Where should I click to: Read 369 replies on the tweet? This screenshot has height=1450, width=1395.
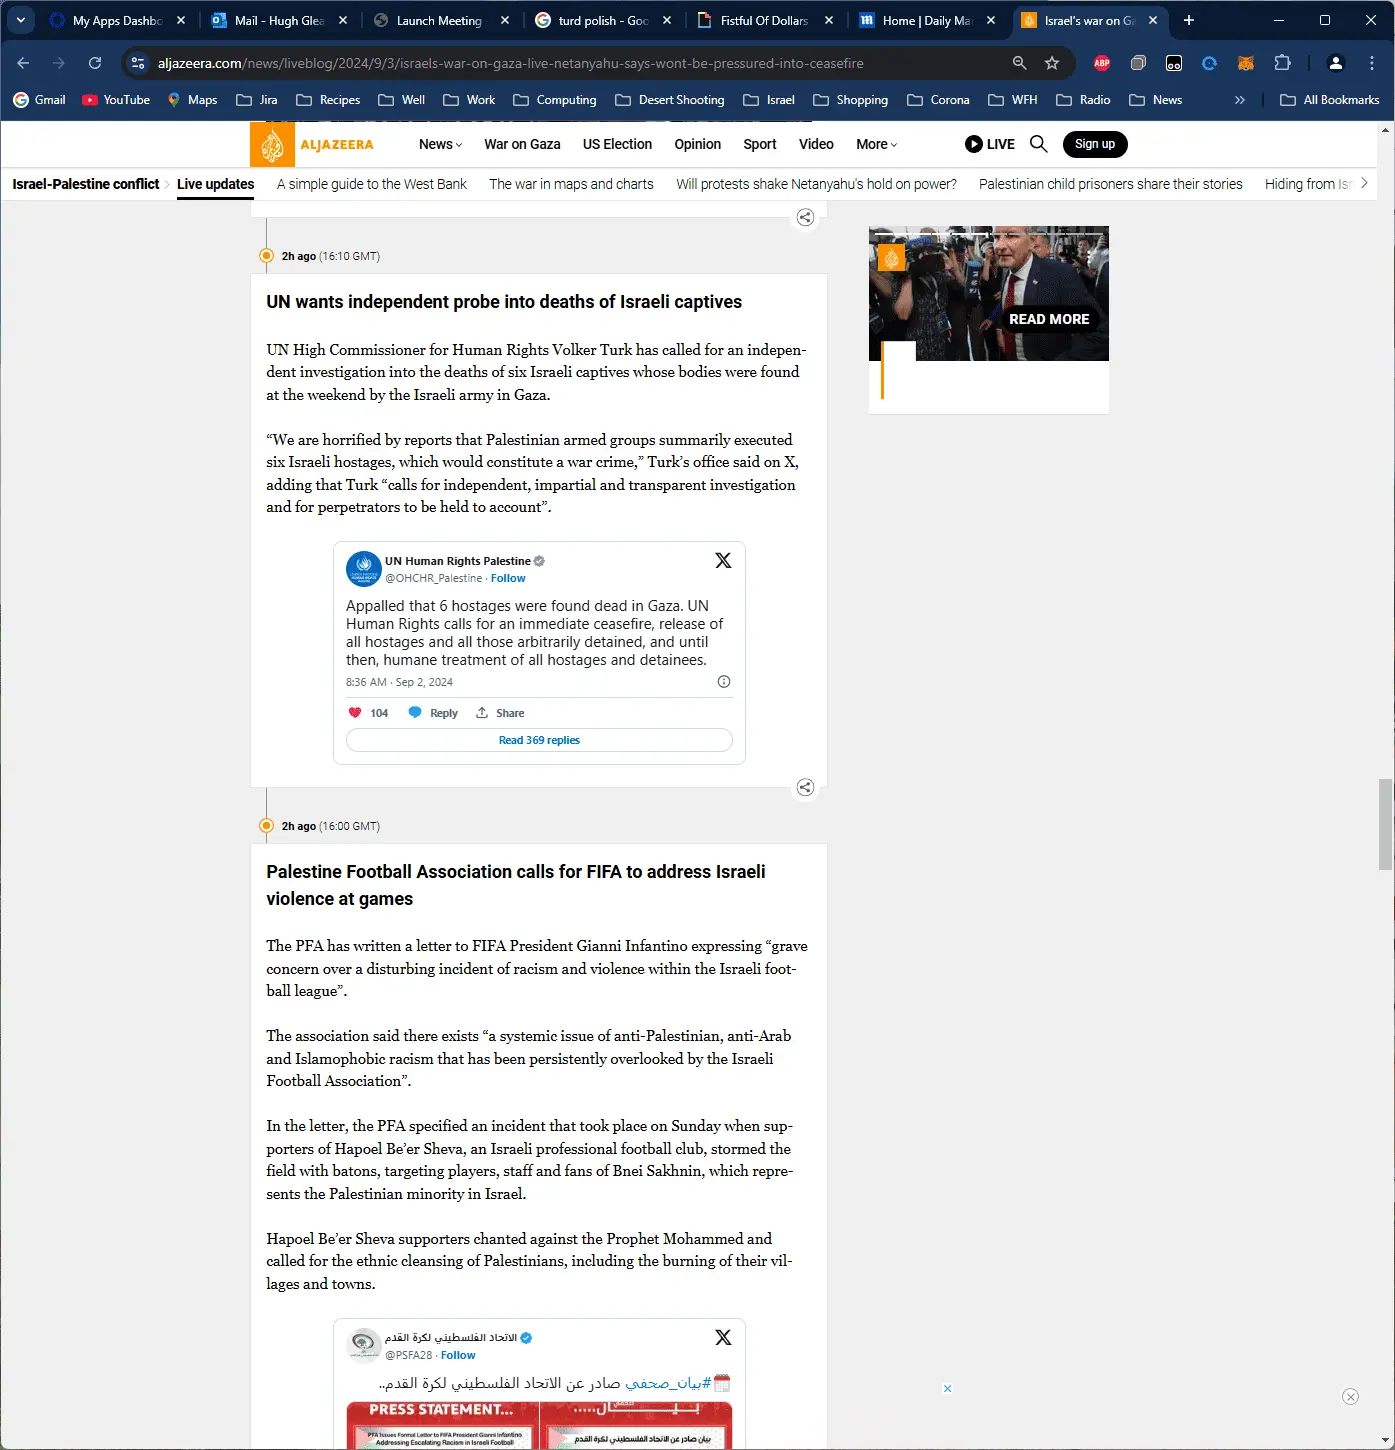coord(539,740)
